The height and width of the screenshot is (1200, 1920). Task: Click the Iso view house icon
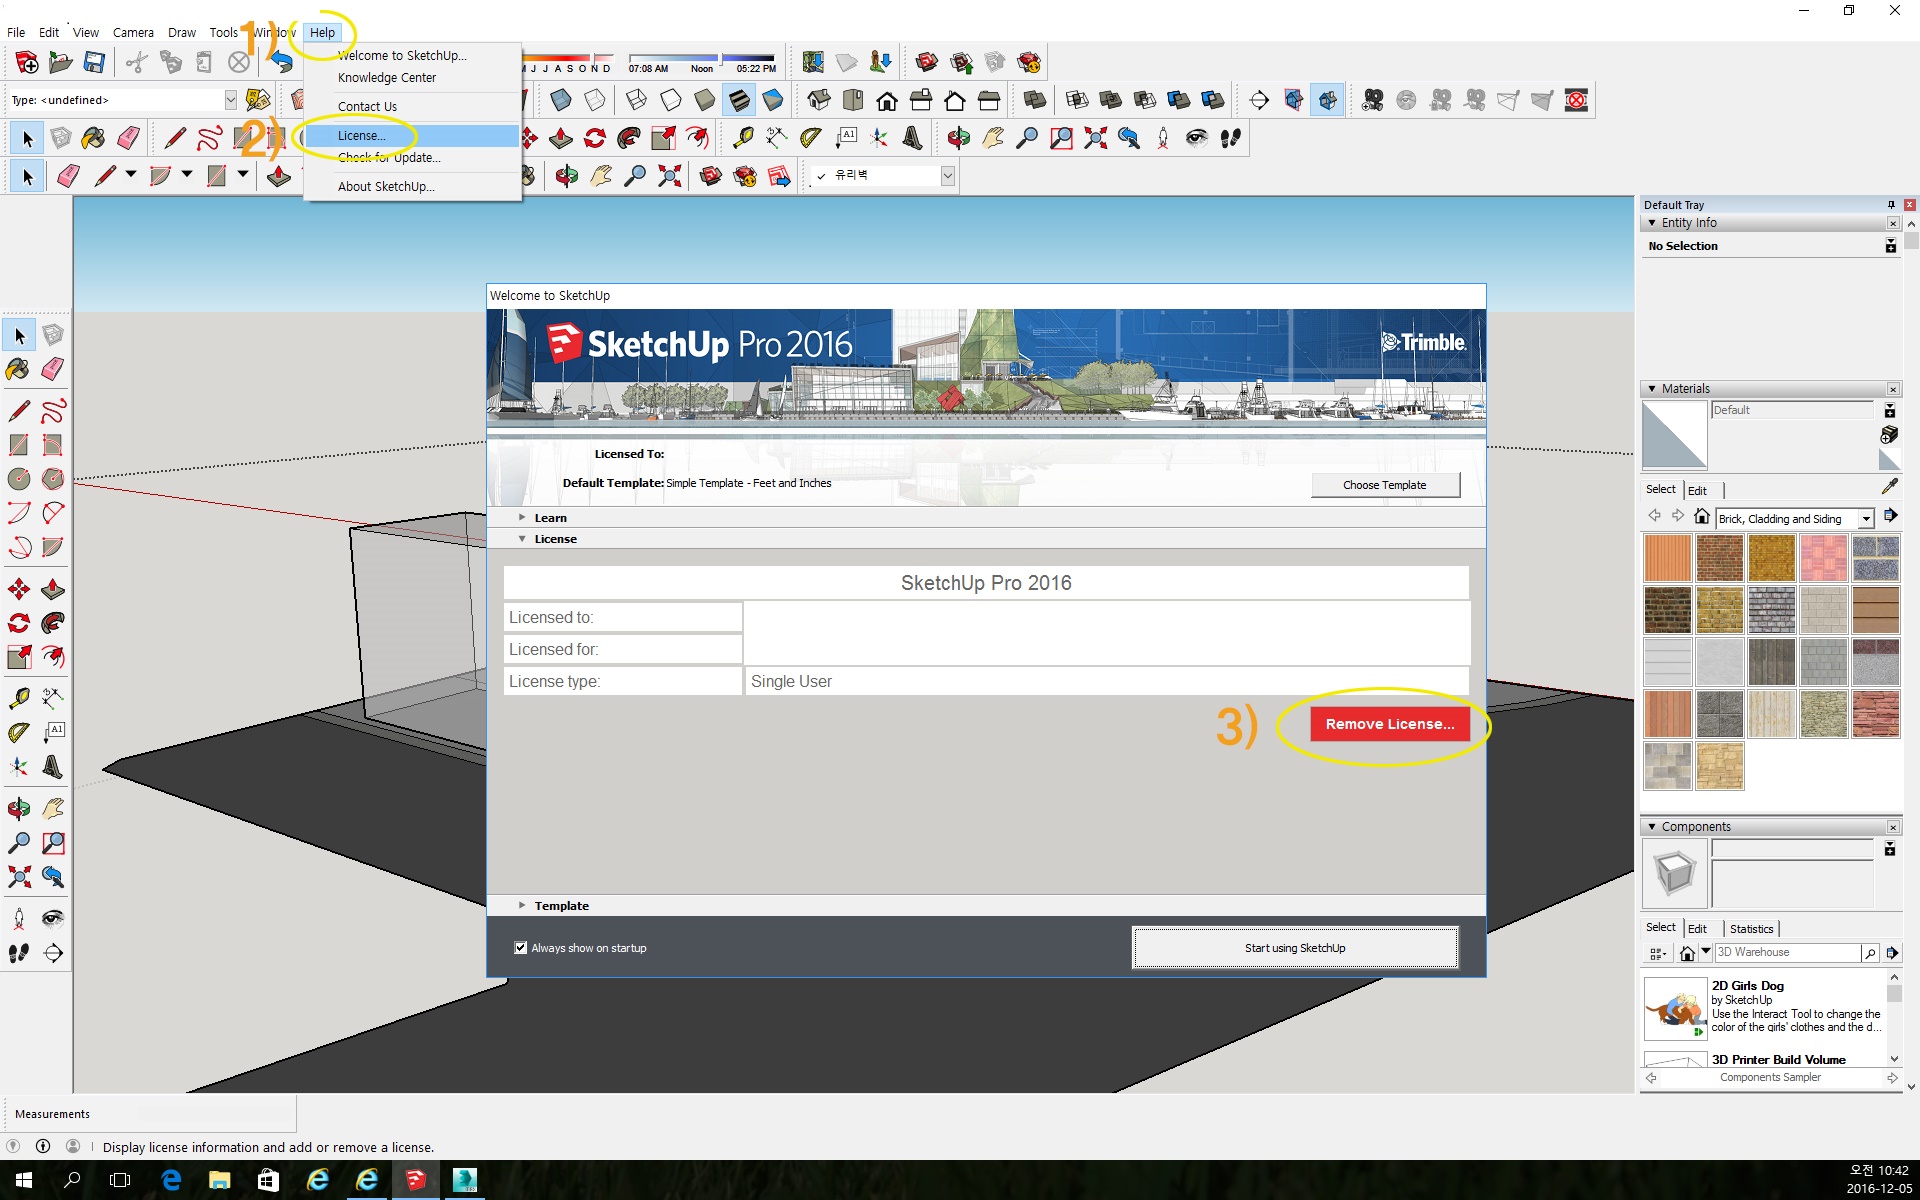point(819,100)
